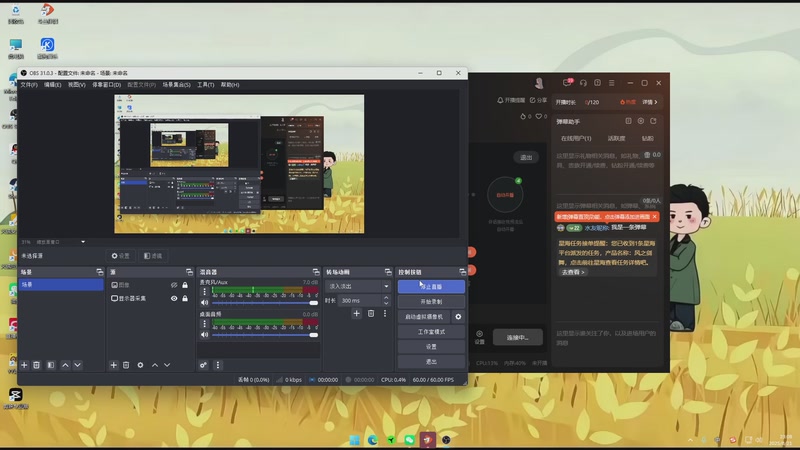
Task: Select the scene item in Scenes list
Action: tap(61, 285)
